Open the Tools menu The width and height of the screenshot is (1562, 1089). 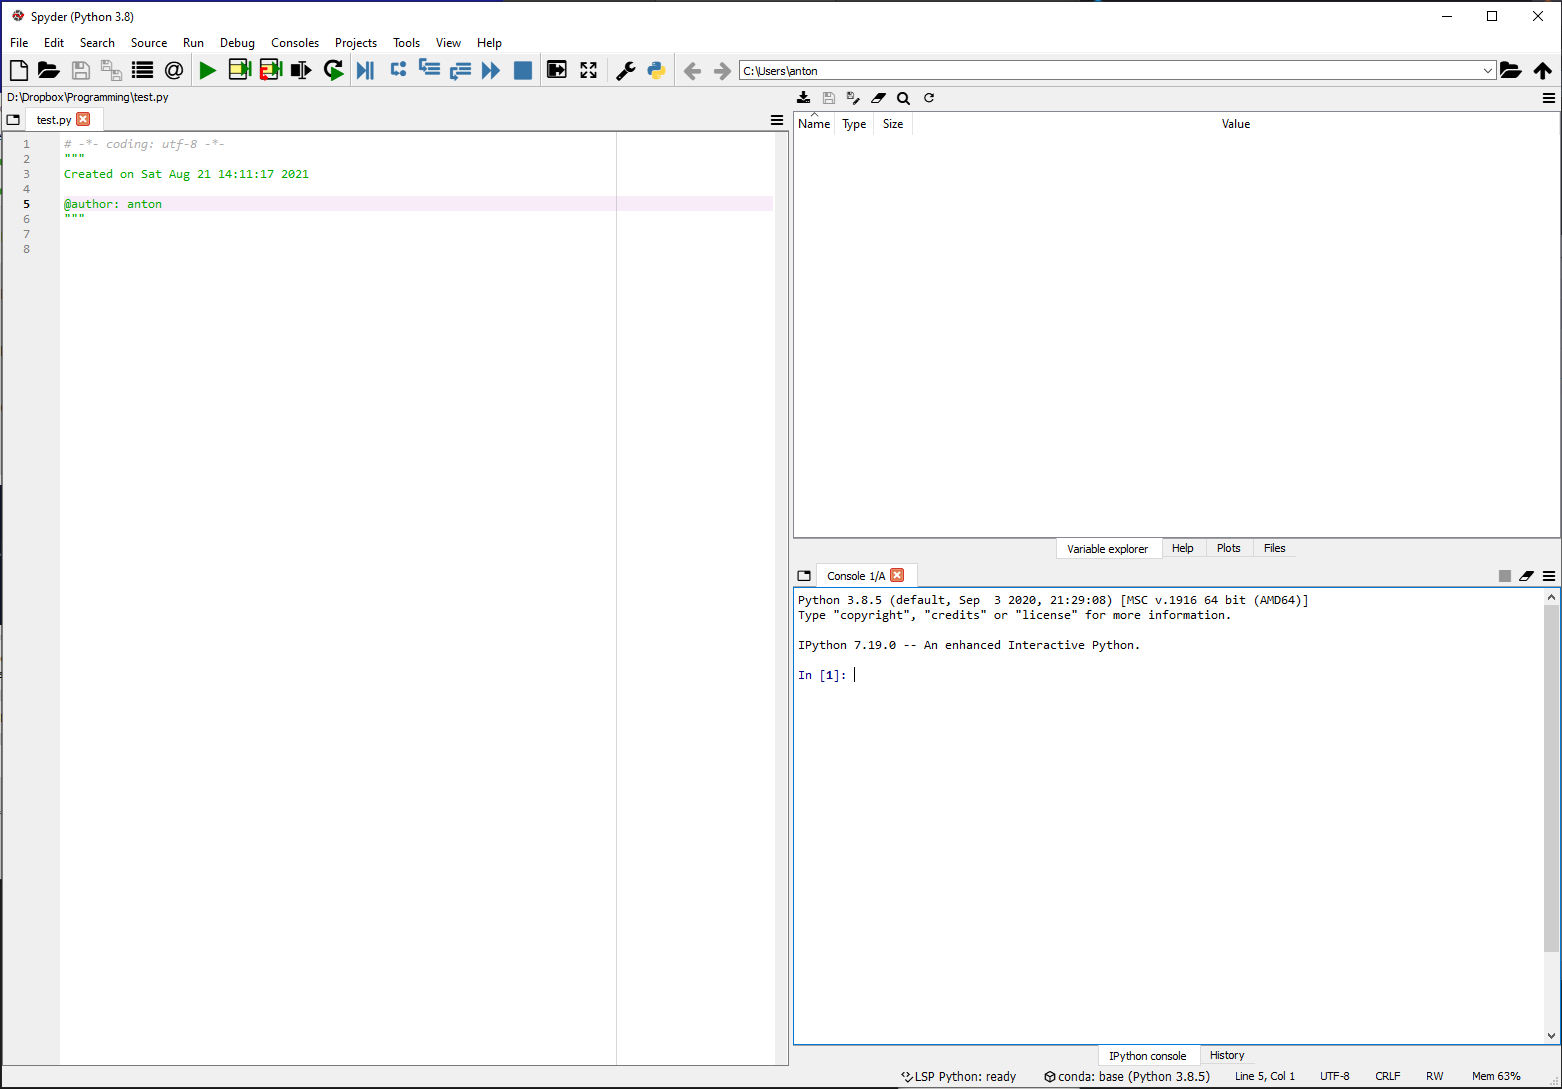[406, 43]
